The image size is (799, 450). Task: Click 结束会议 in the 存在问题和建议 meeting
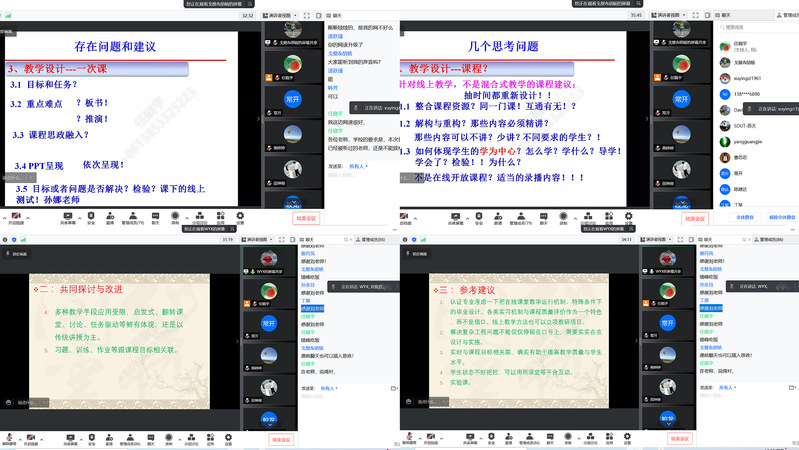(x=306, y=216)
